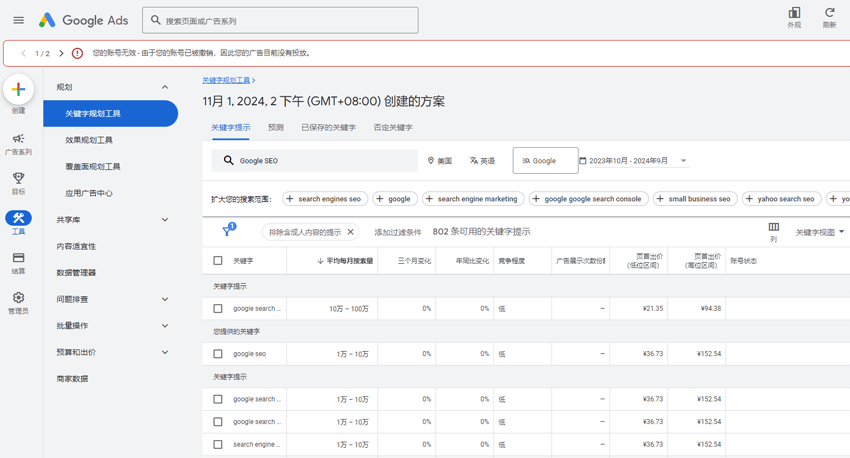Click 添加过滤条件 add filter
Viewport: 850px width, 458px height.
[398, 232]
